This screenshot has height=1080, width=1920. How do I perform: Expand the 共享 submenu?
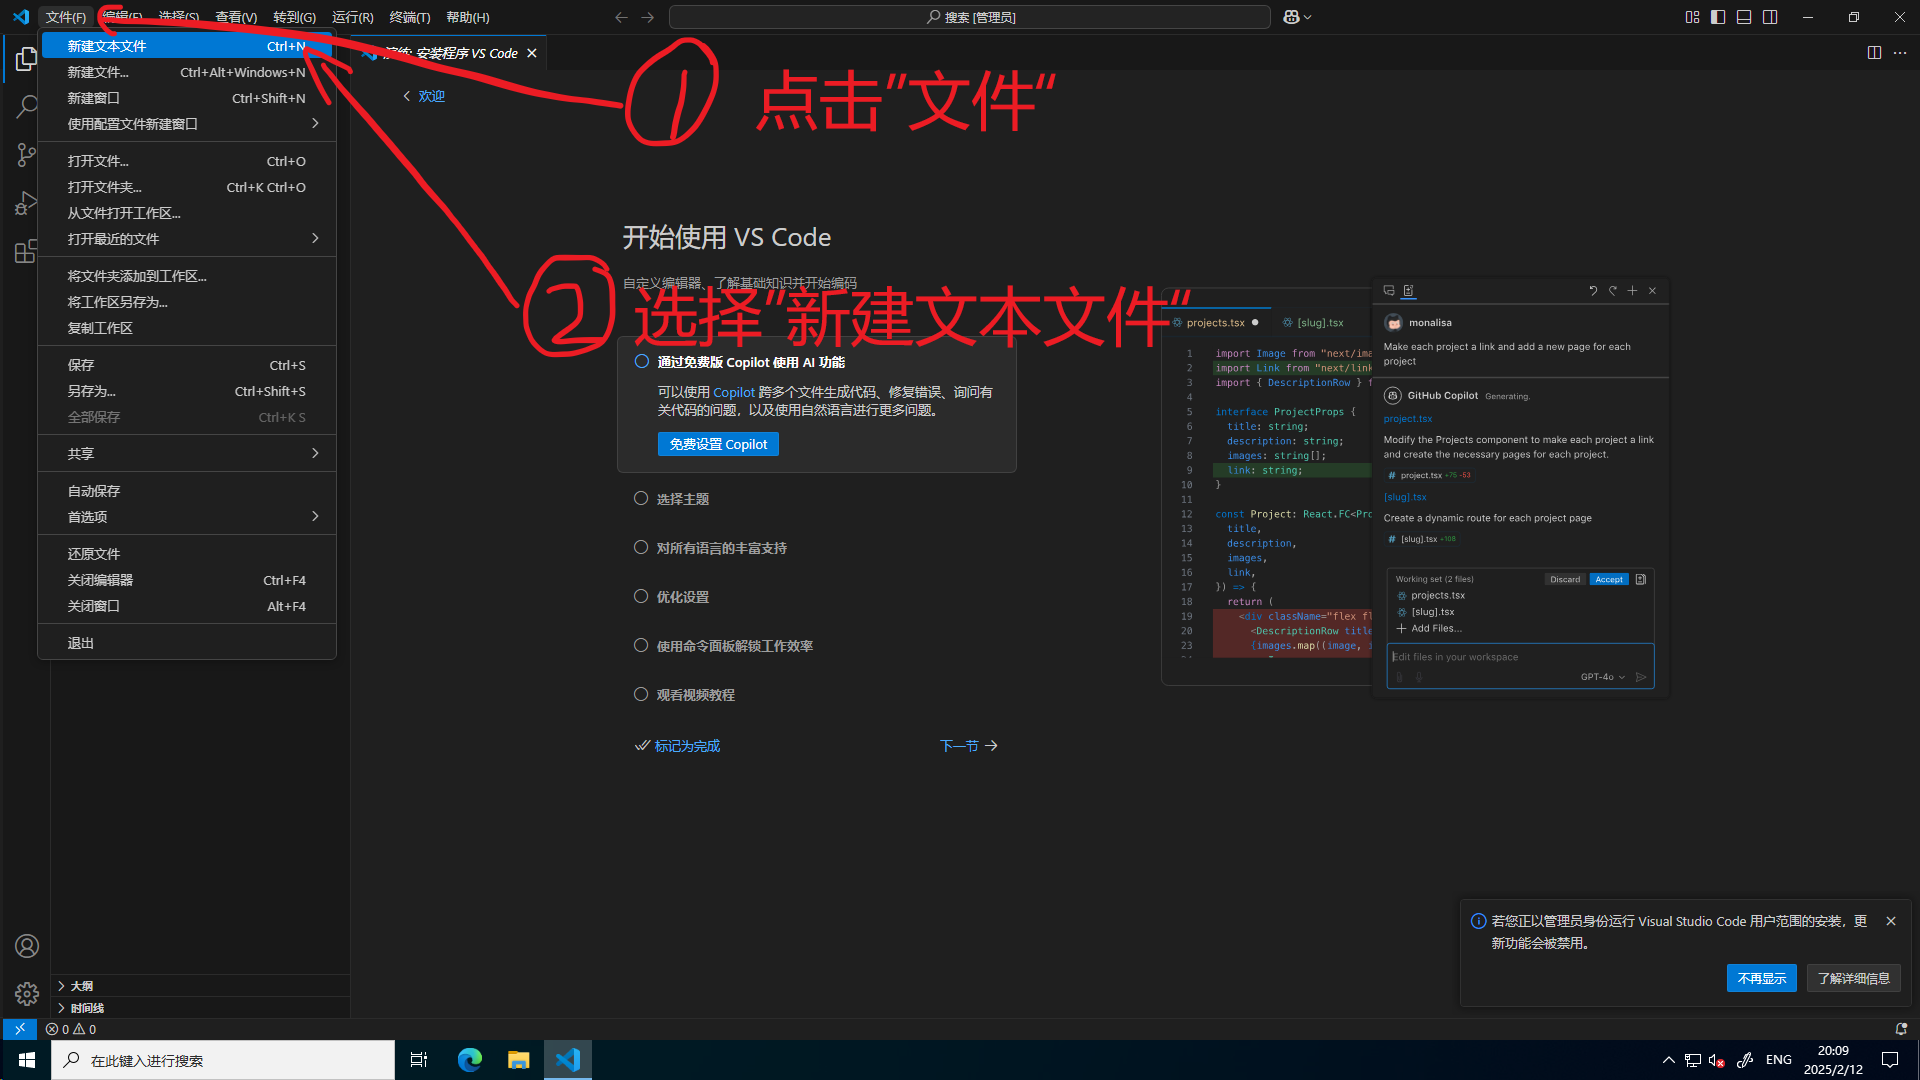187,454
